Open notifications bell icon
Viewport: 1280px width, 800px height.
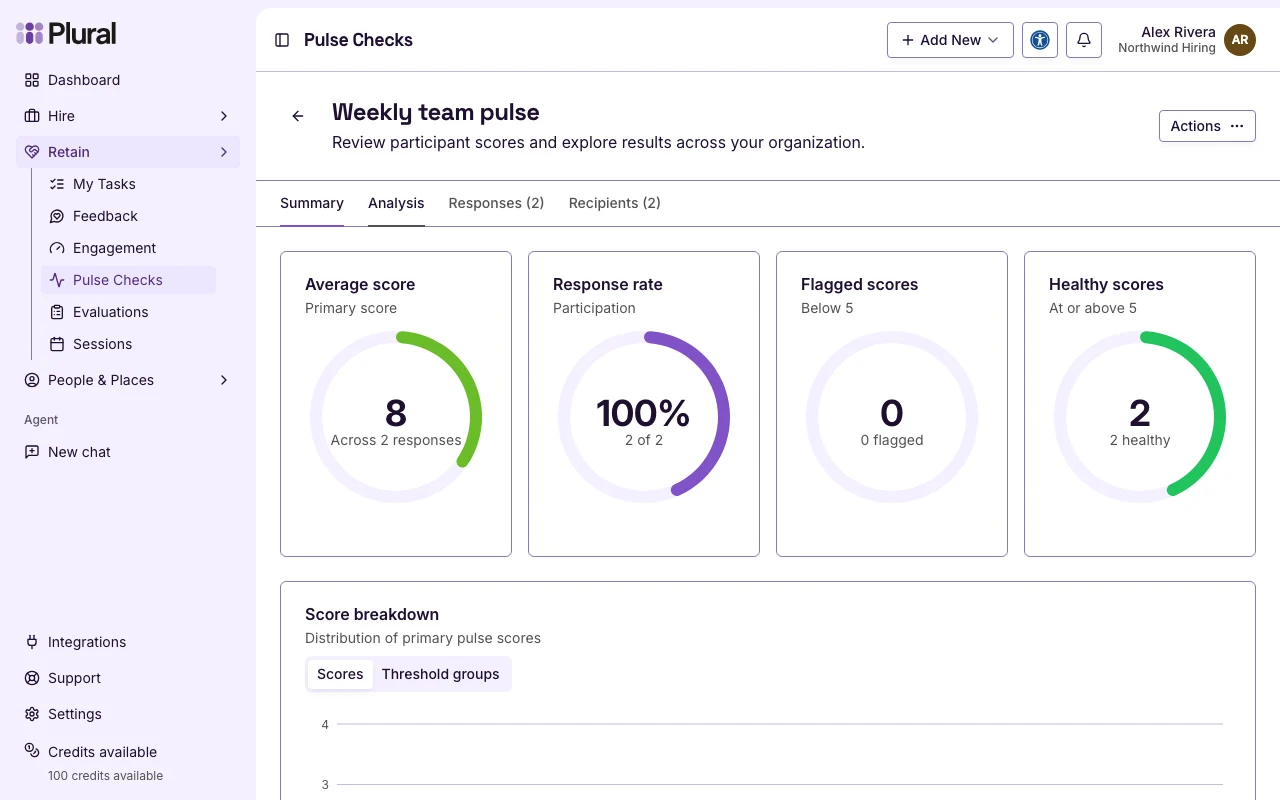coord(1084,40)
